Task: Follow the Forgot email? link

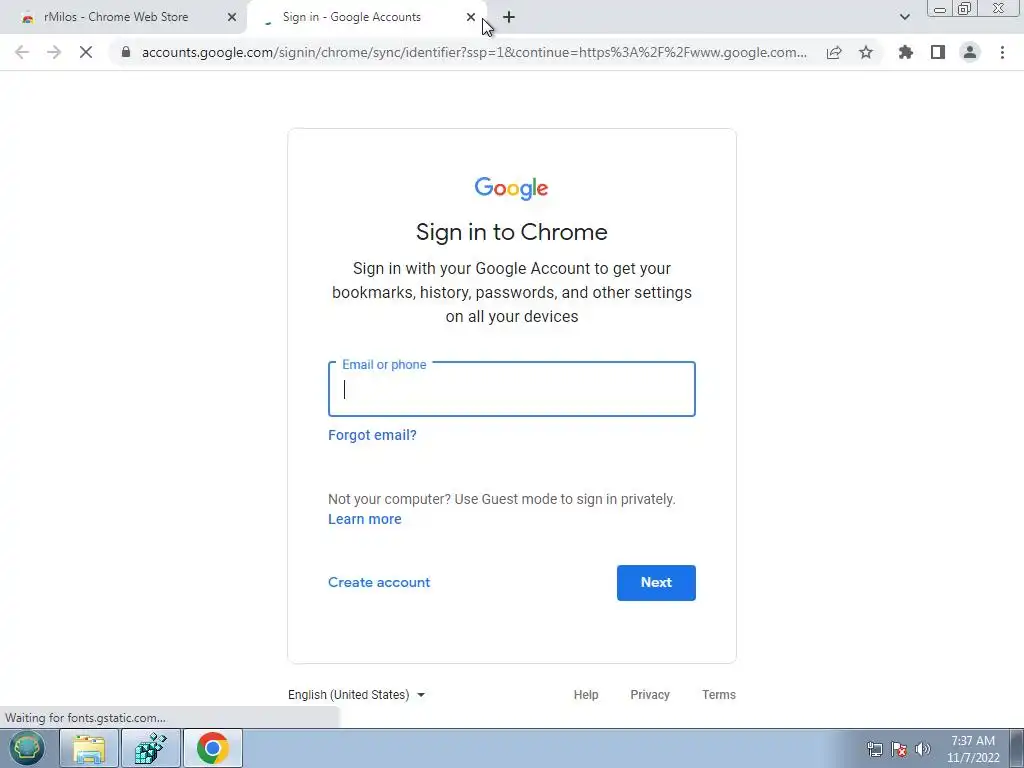Action: 372,435
